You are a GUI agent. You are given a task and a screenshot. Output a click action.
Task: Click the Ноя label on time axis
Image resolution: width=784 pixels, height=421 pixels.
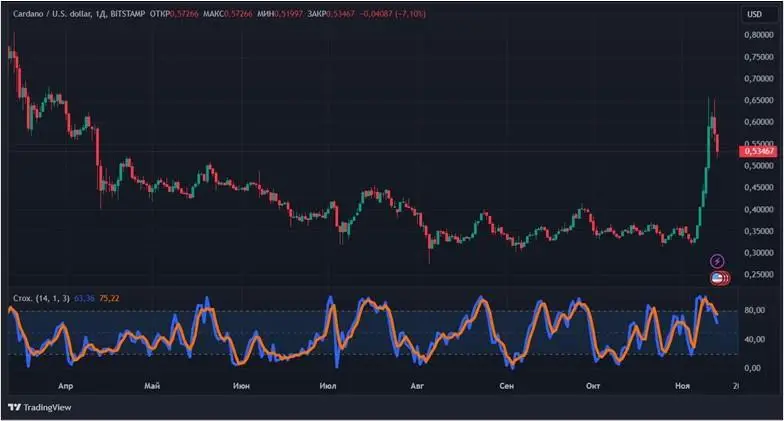point(682,385)
